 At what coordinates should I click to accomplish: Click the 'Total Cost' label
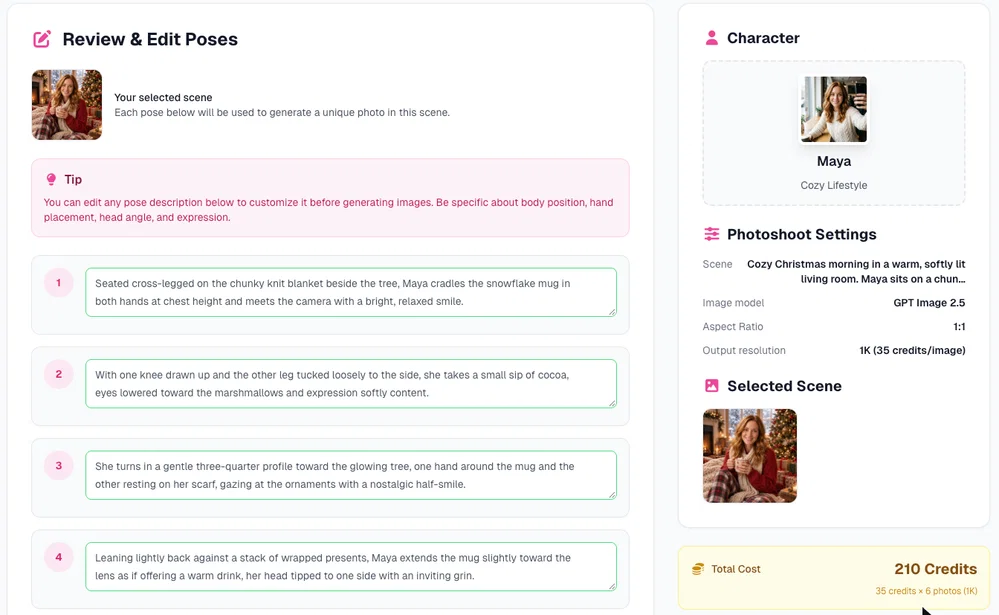click(736, 568)
